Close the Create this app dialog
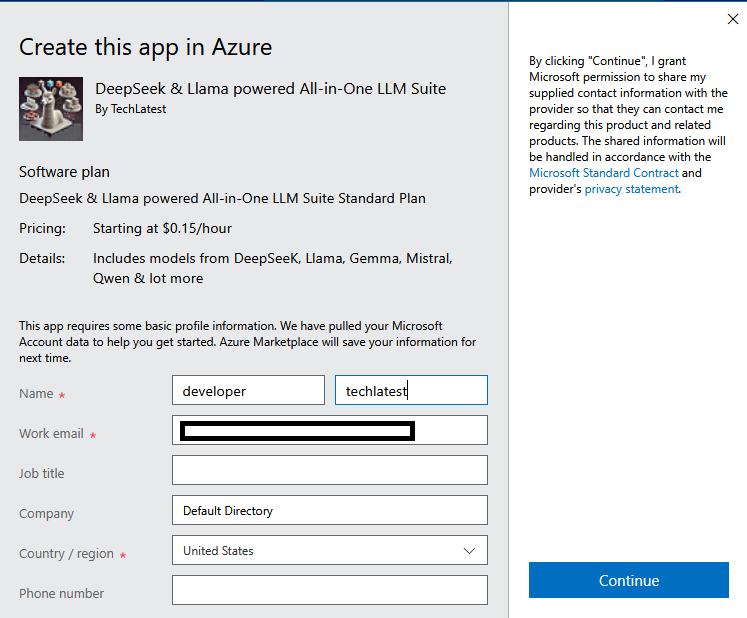747x618 pixels. [733, 19]
